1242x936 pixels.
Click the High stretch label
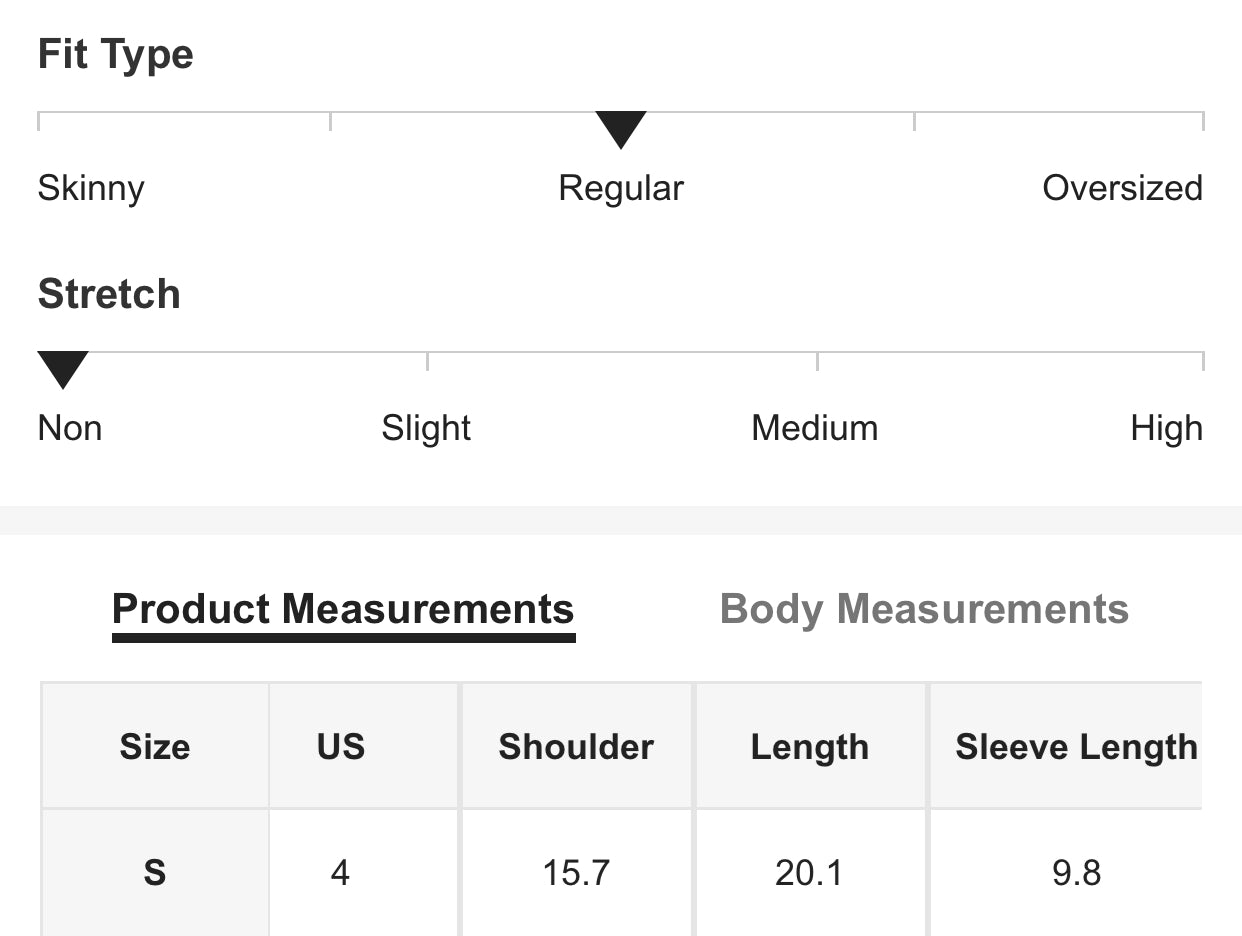click(x=1166, y=428)
